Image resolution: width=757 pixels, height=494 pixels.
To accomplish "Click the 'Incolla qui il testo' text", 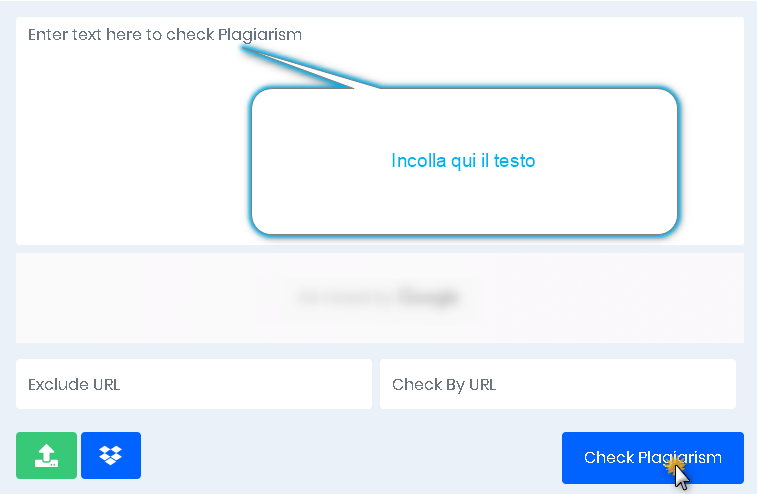I will pyautogui.click(x=464, y=160).
